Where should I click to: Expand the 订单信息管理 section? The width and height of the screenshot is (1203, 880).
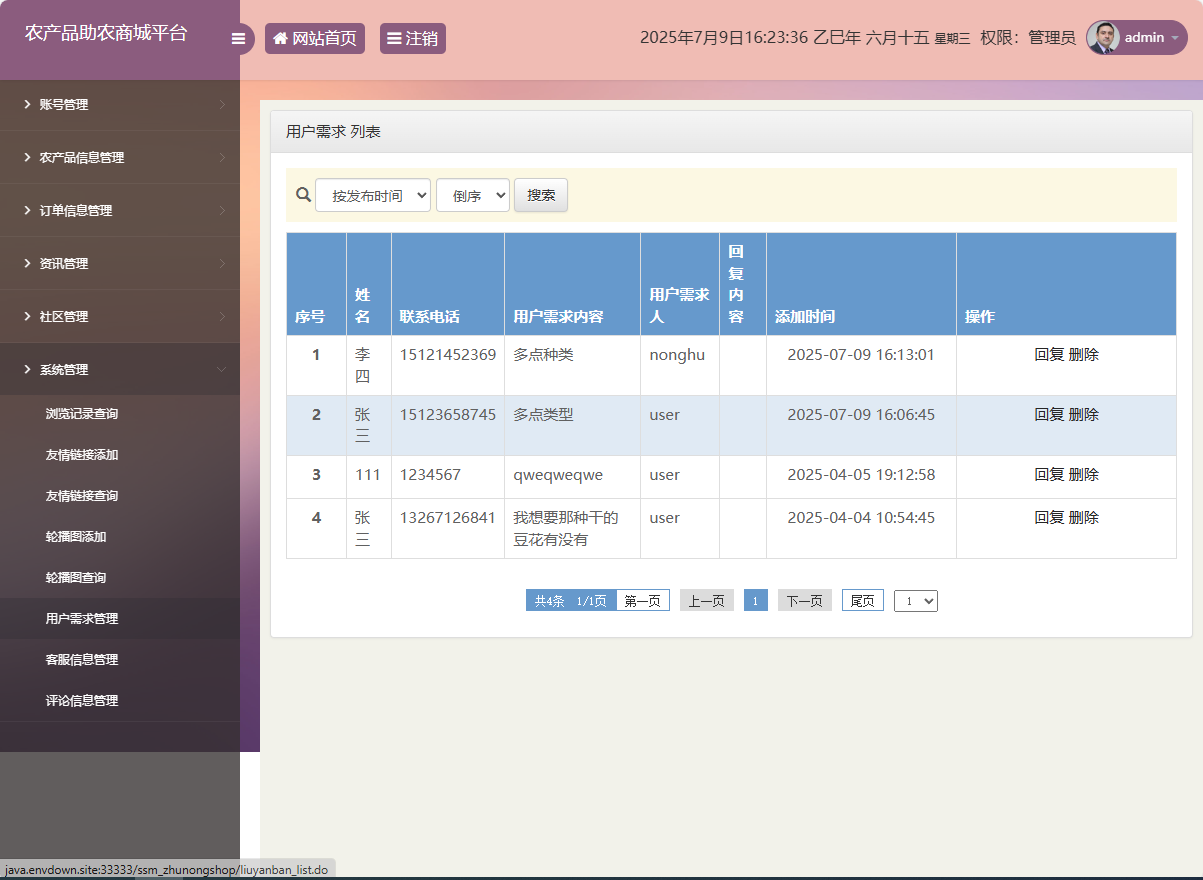click(120, 210)
